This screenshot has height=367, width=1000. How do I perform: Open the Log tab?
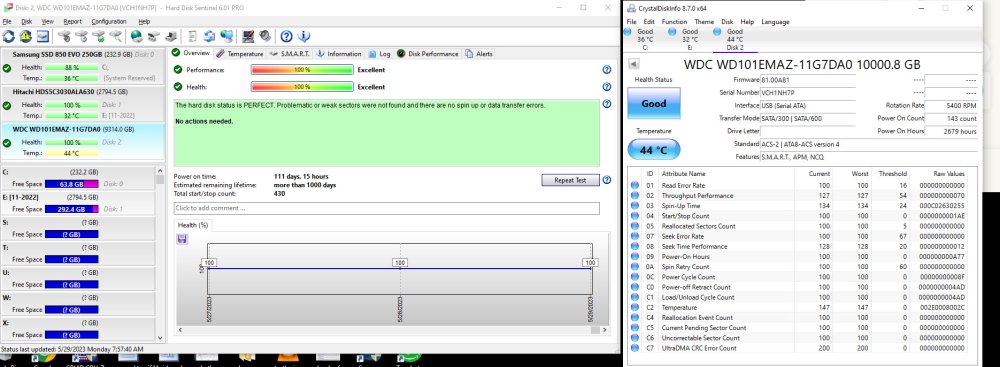tap(379, 54)
